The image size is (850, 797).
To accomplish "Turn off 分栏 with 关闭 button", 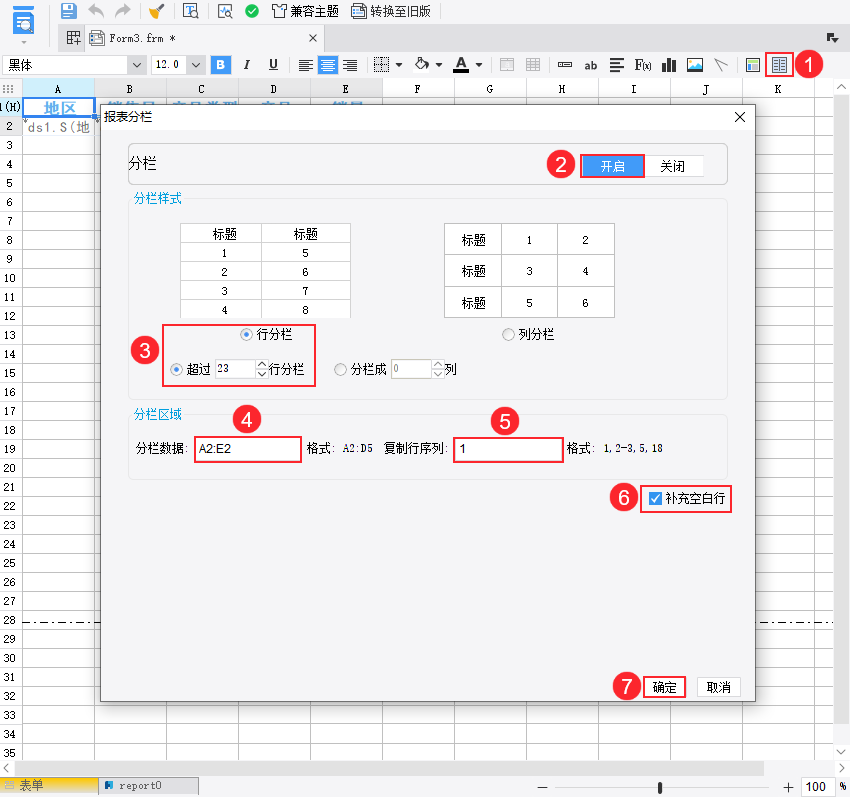I will click(673, 166).
